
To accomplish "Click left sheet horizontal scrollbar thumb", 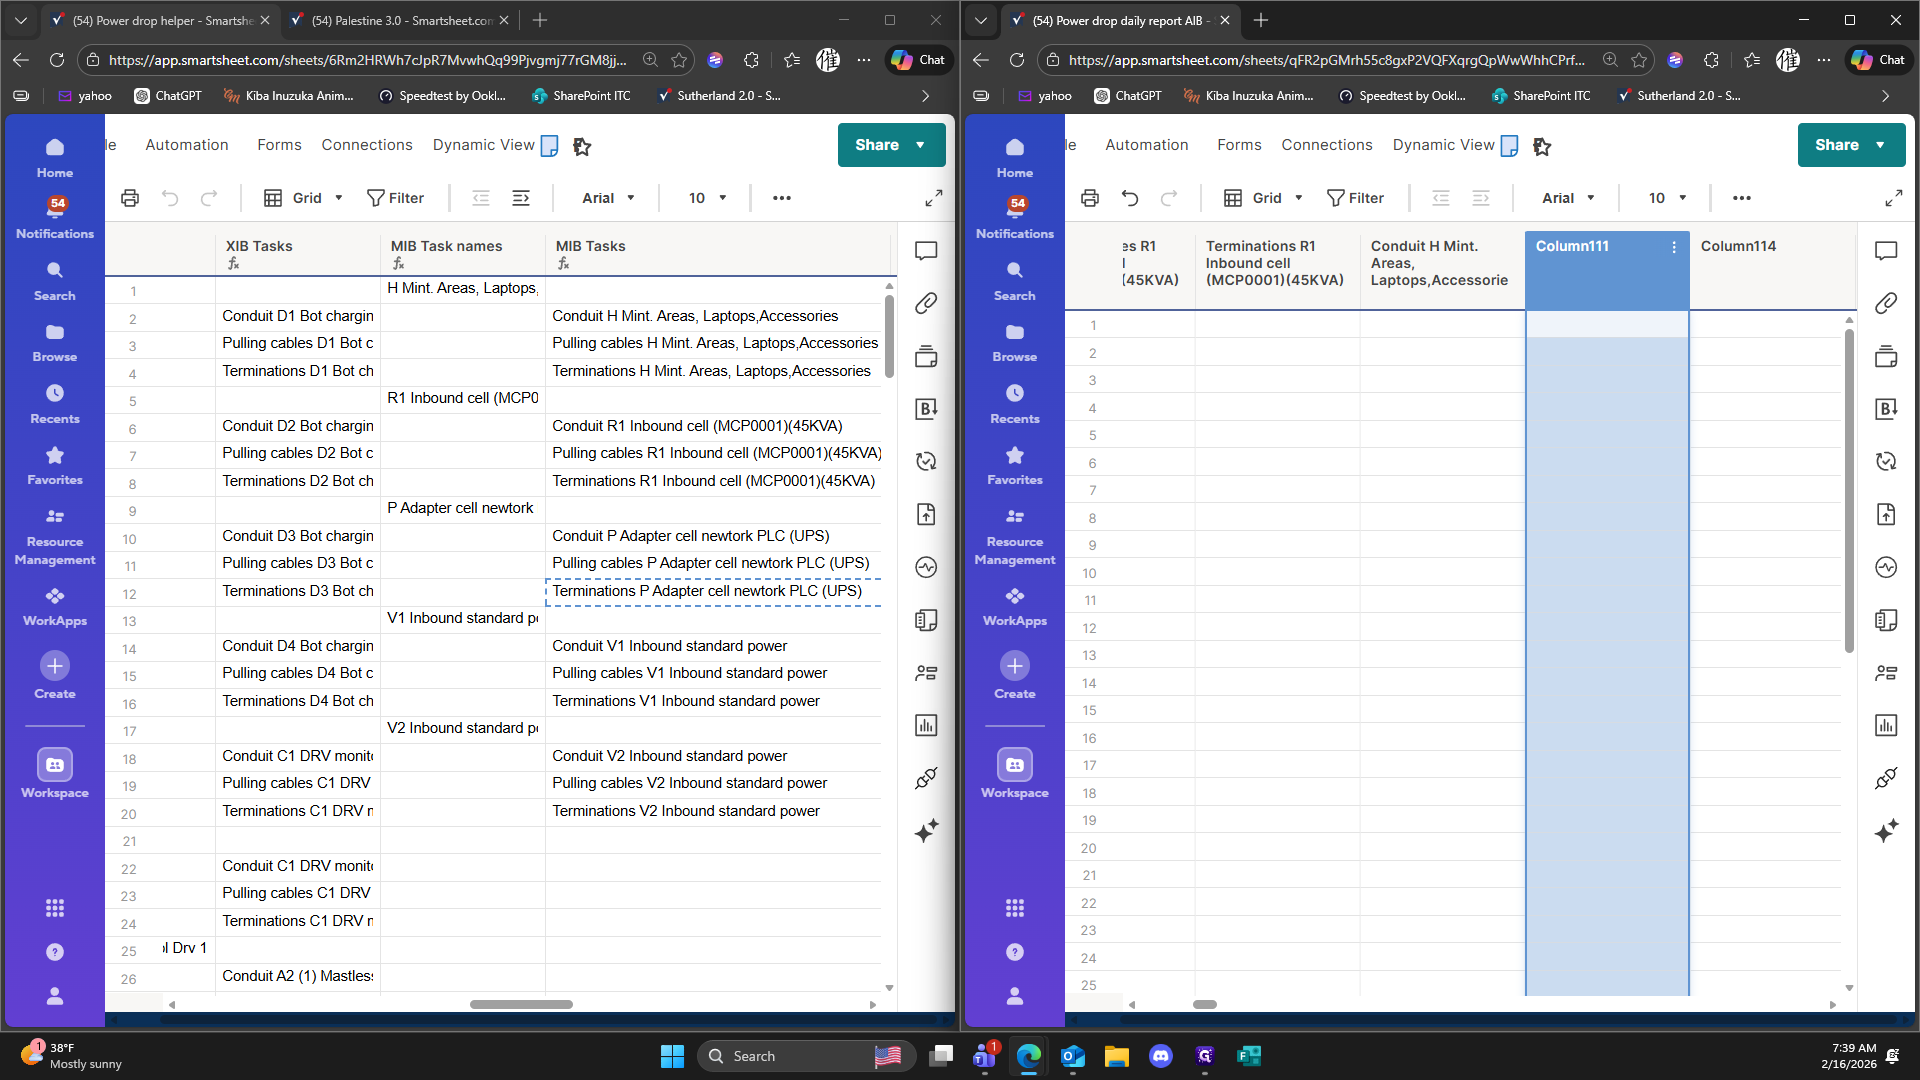I will [521, 1004].
